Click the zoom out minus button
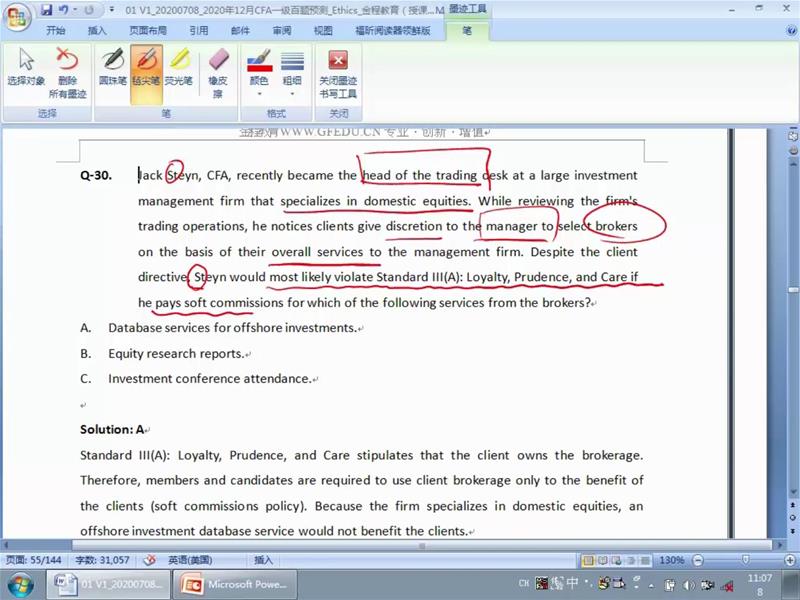Screen dimensions: 800x600 pyautogui.click(x=698, y=560)
